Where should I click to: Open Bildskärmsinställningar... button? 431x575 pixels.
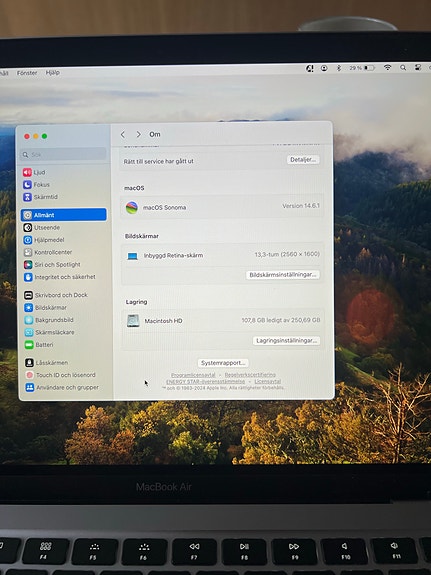[x=283, y=275]
